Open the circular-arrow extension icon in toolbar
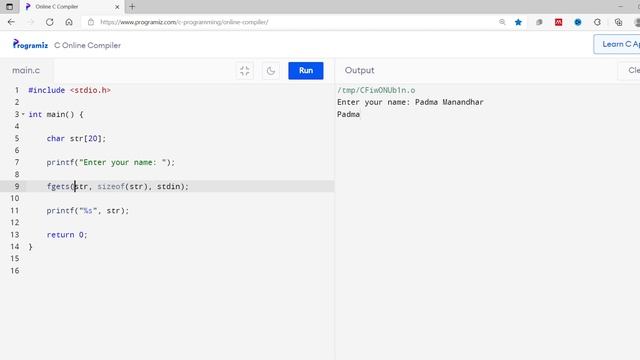 coord(598,22)
